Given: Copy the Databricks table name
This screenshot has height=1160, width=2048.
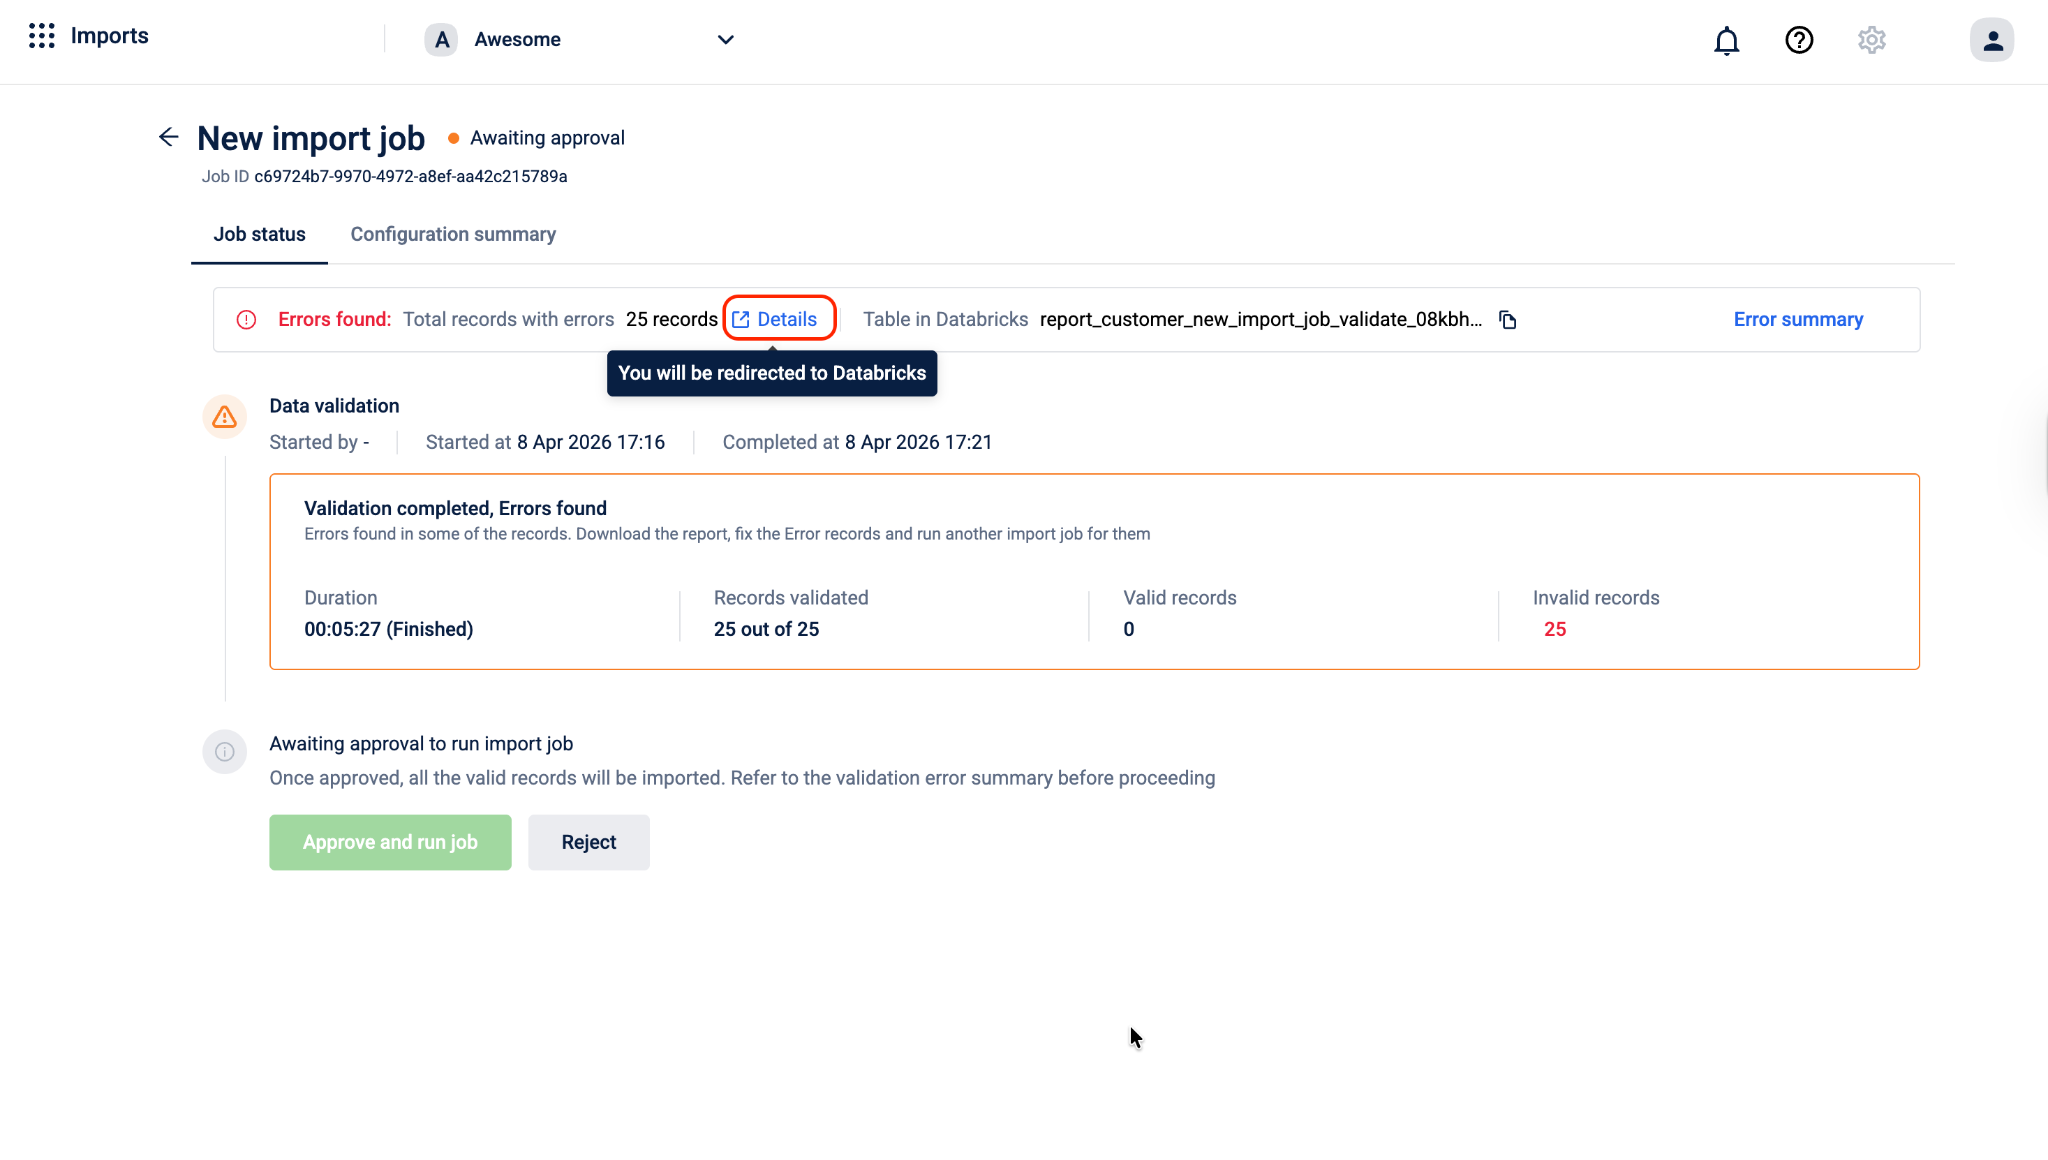Looking at the screenshot, I should [x=1507, y=320].
